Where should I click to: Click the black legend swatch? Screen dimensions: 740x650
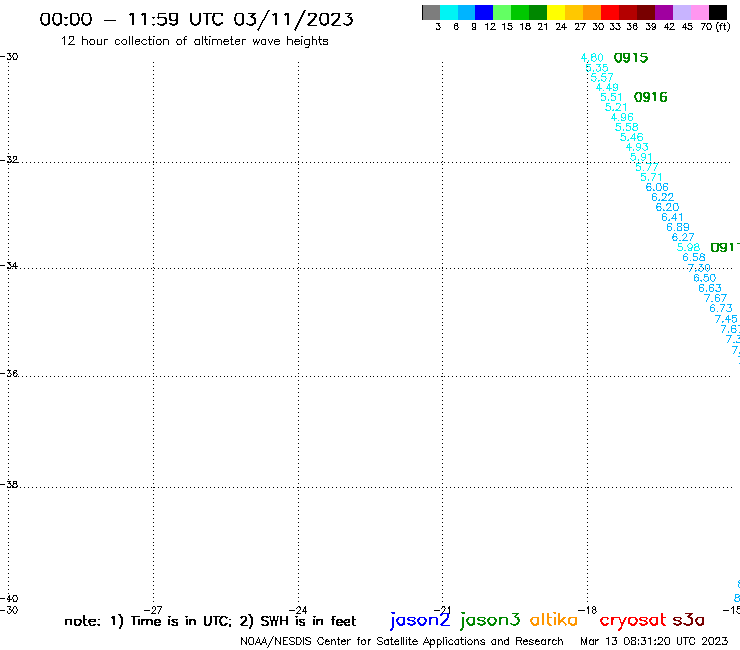[x=717, y=12]
